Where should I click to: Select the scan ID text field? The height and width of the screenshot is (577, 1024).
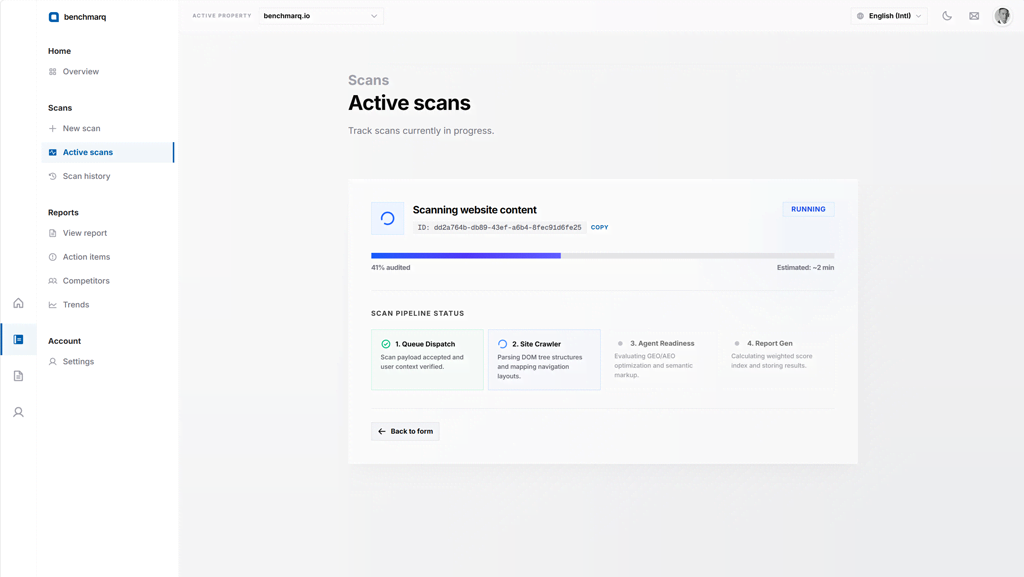499,228
